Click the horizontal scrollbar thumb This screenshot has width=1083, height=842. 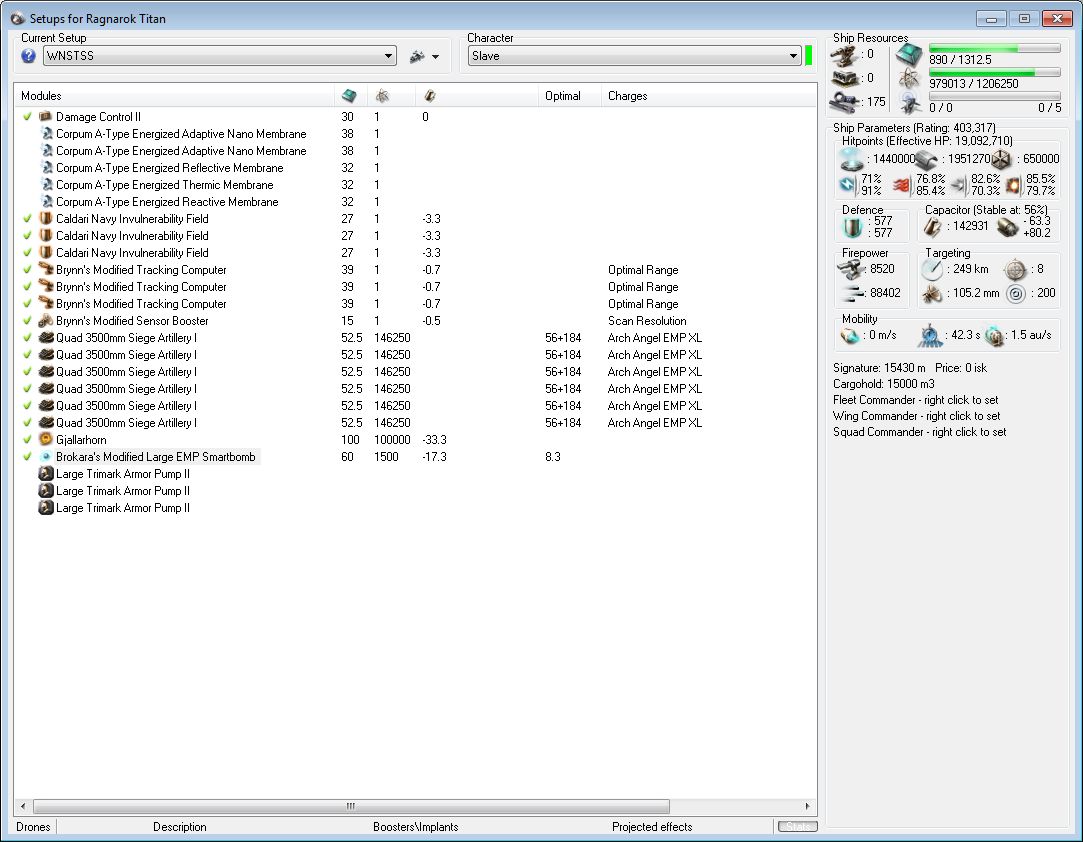pos(351,806)
